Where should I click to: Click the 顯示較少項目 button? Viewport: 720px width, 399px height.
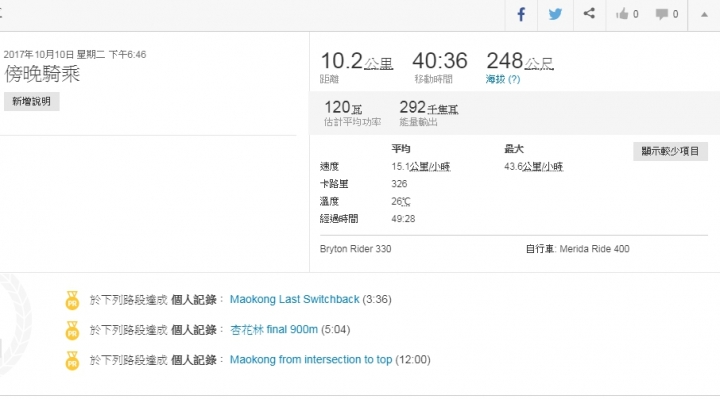click(670, 151)
